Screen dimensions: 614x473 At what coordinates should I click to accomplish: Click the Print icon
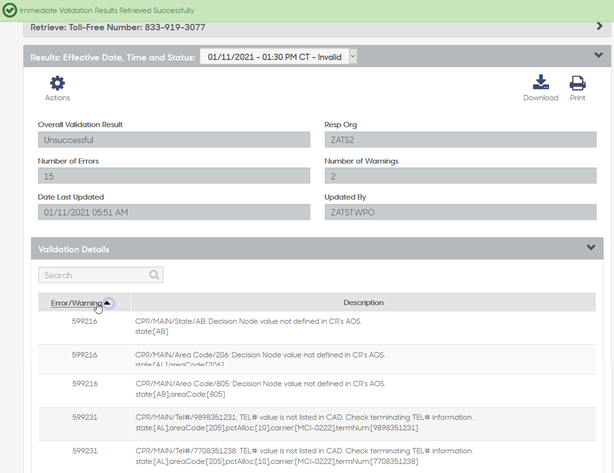[x=577, y=86]
